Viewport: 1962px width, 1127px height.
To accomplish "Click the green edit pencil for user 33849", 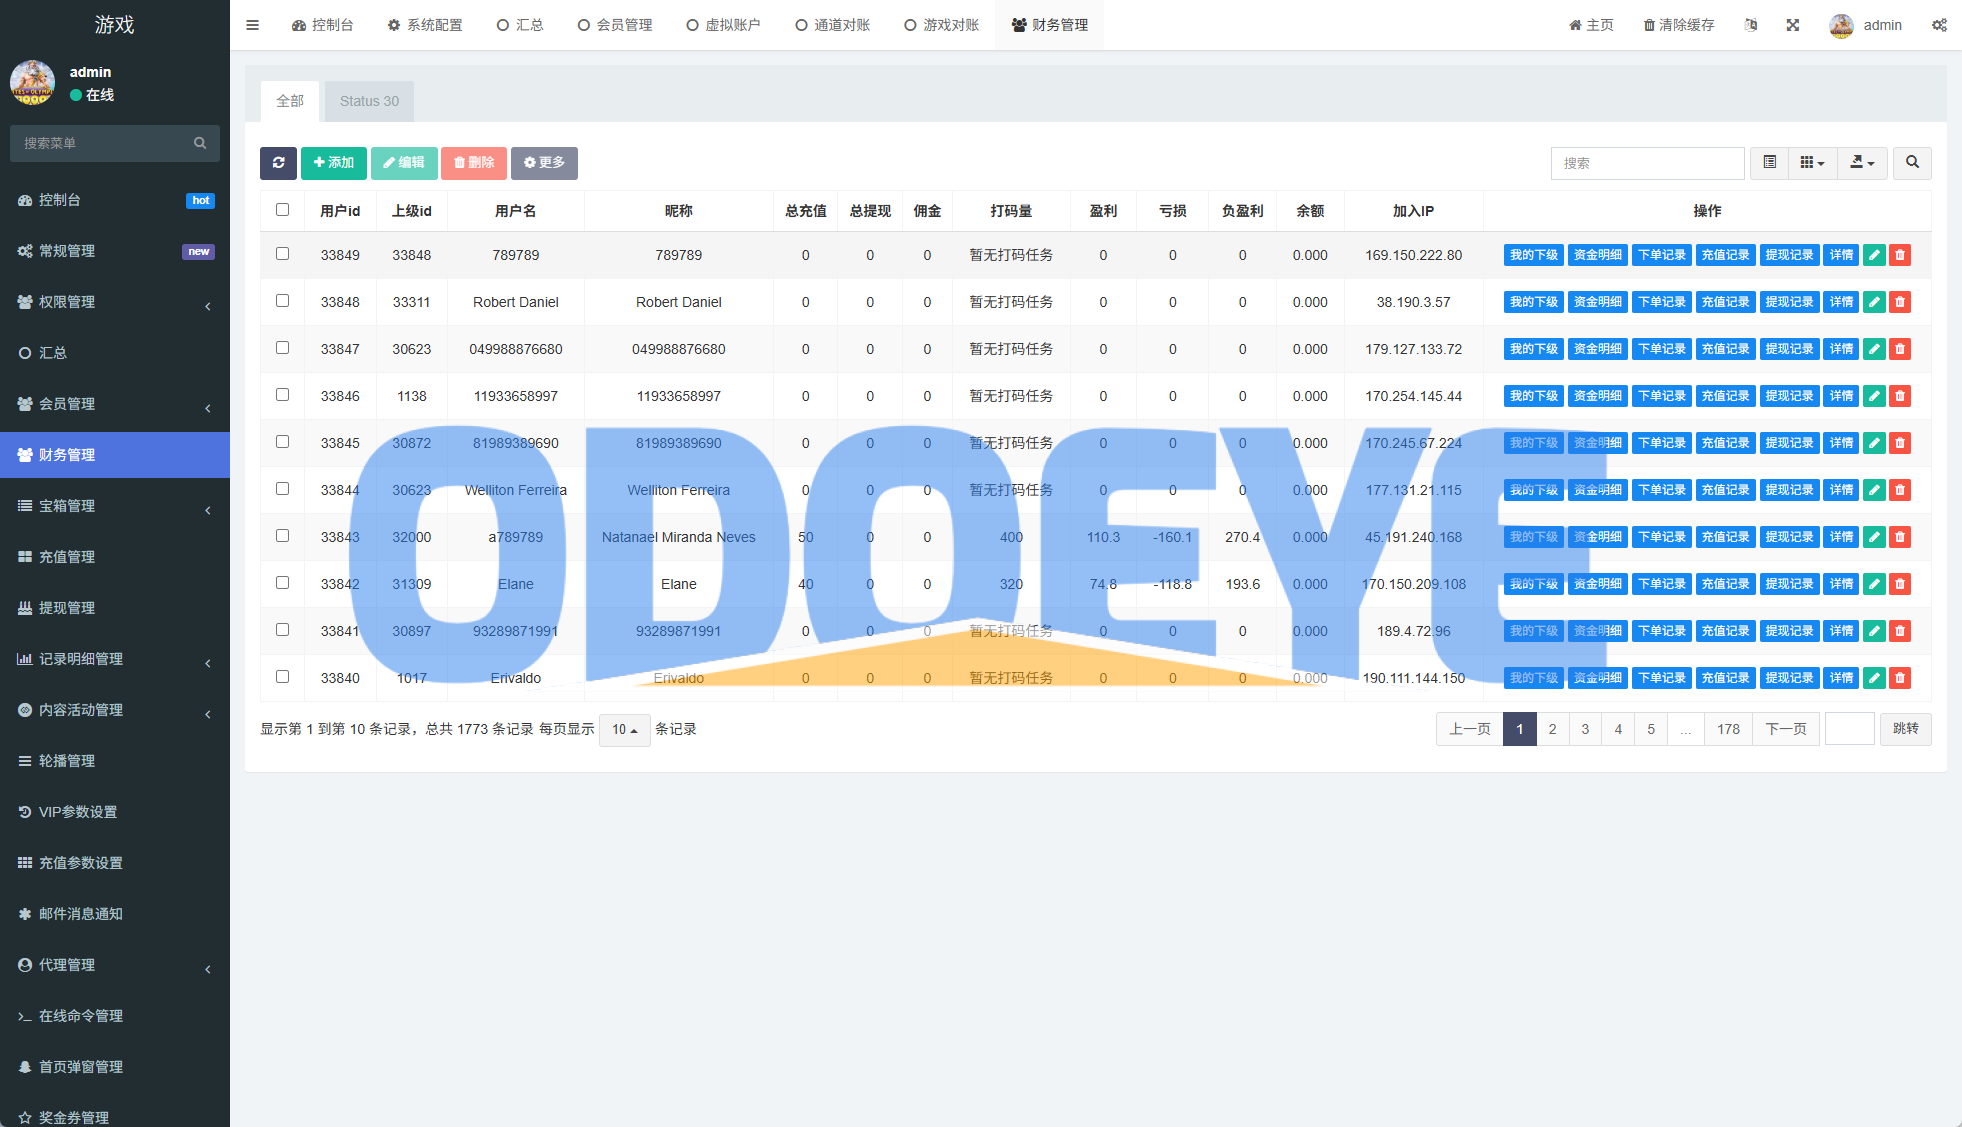I will (1874, 255).
